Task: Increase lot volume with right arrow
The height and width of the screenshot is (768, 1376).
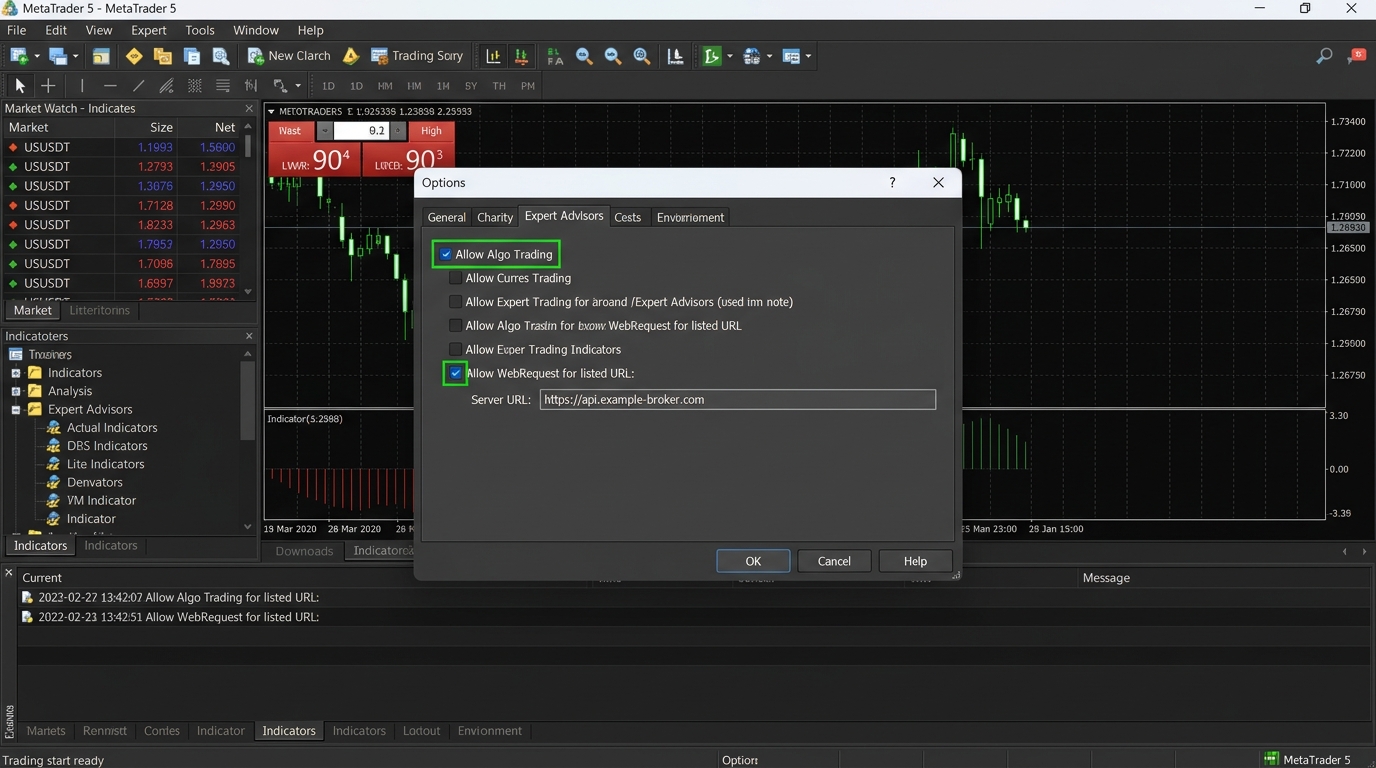Action: [x=398, y=131]
